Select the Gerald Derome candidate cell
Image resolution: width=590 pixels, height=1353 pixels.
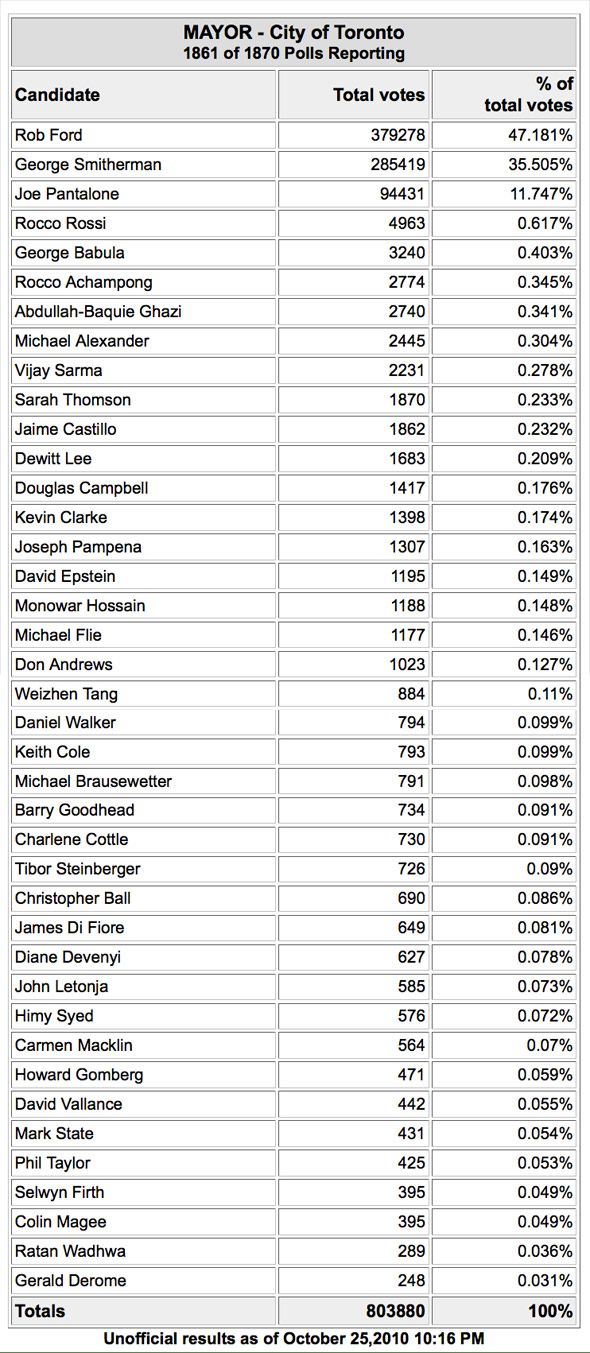(143, 1281)
